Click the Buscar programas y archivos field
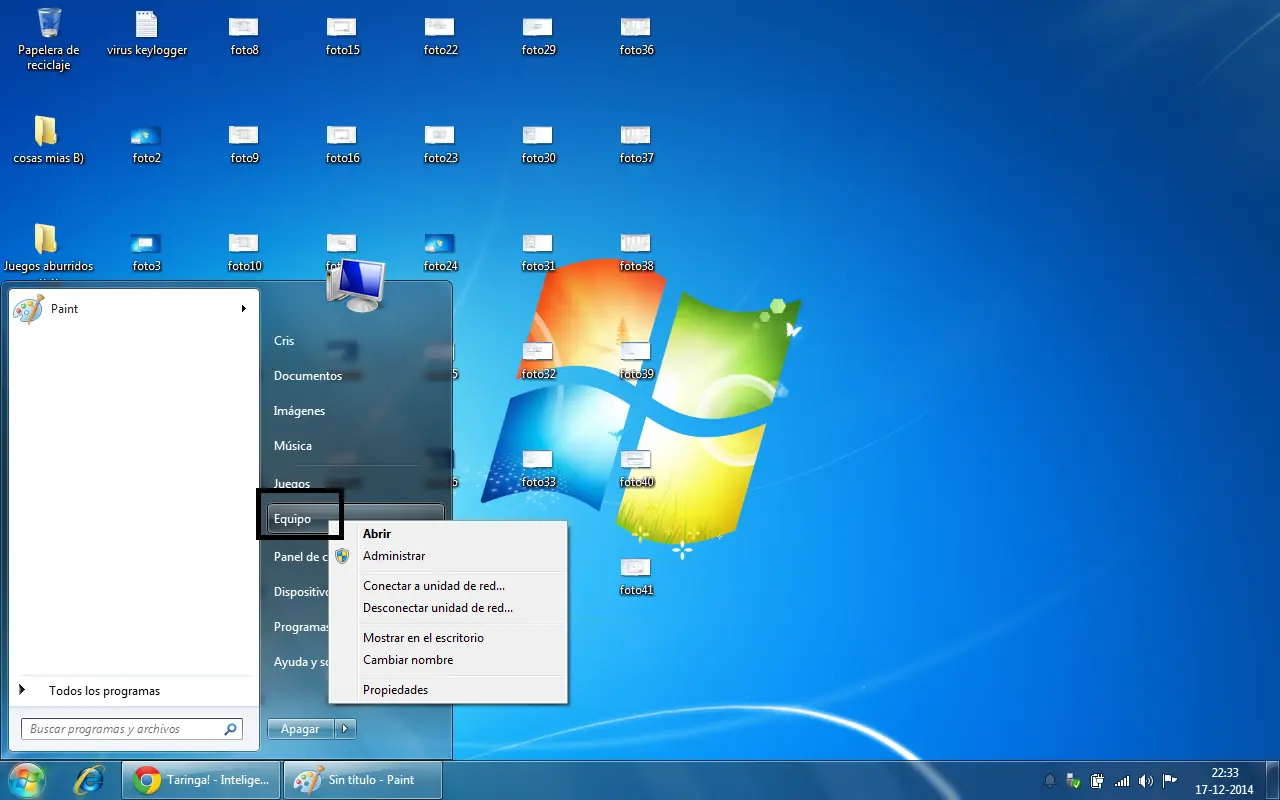 (x=131, y=729)
